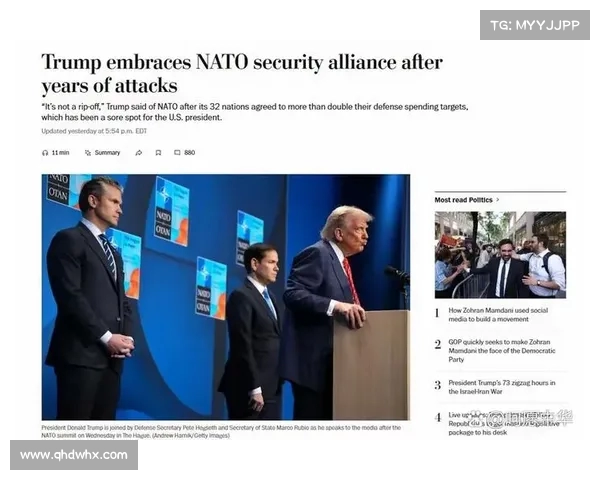Click the headphones listen icon

click(x=45, y=153)
